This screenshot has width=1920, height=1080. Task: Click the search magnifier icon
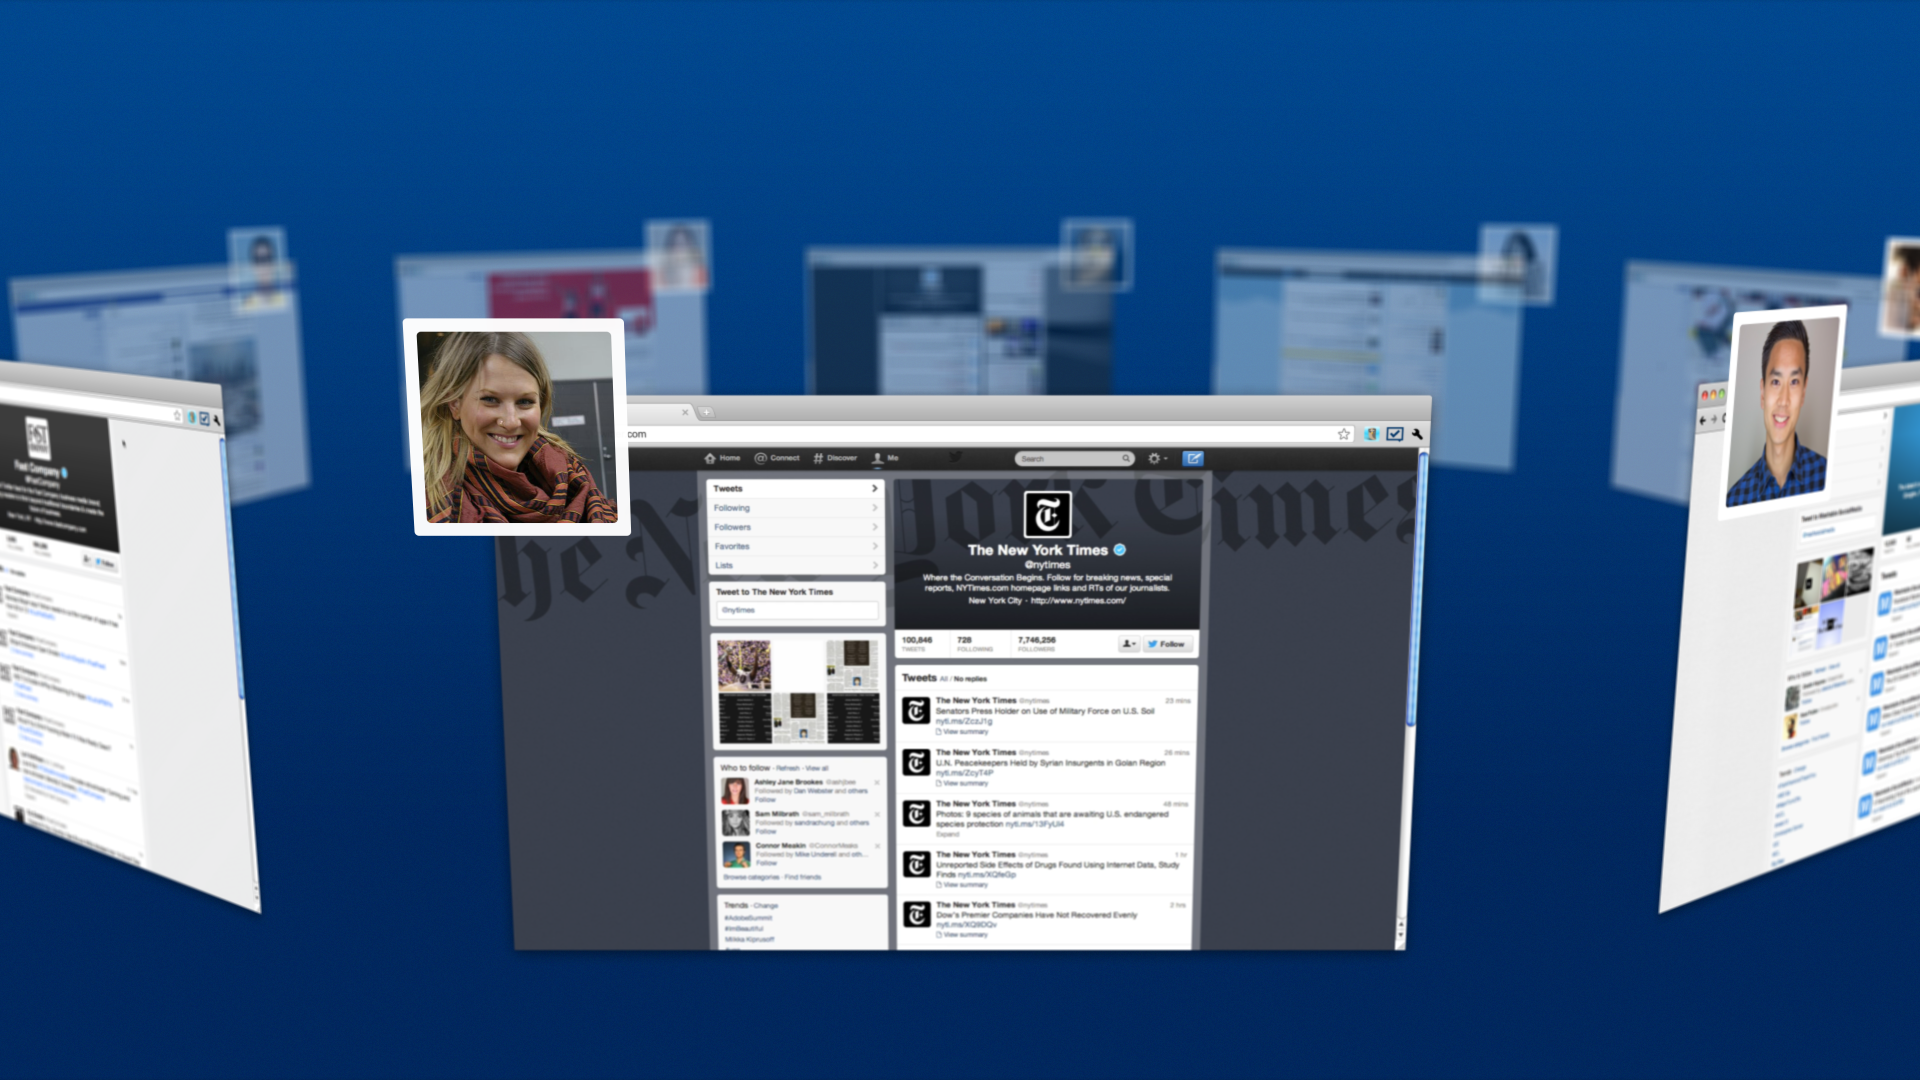(x=1126, y=459)
